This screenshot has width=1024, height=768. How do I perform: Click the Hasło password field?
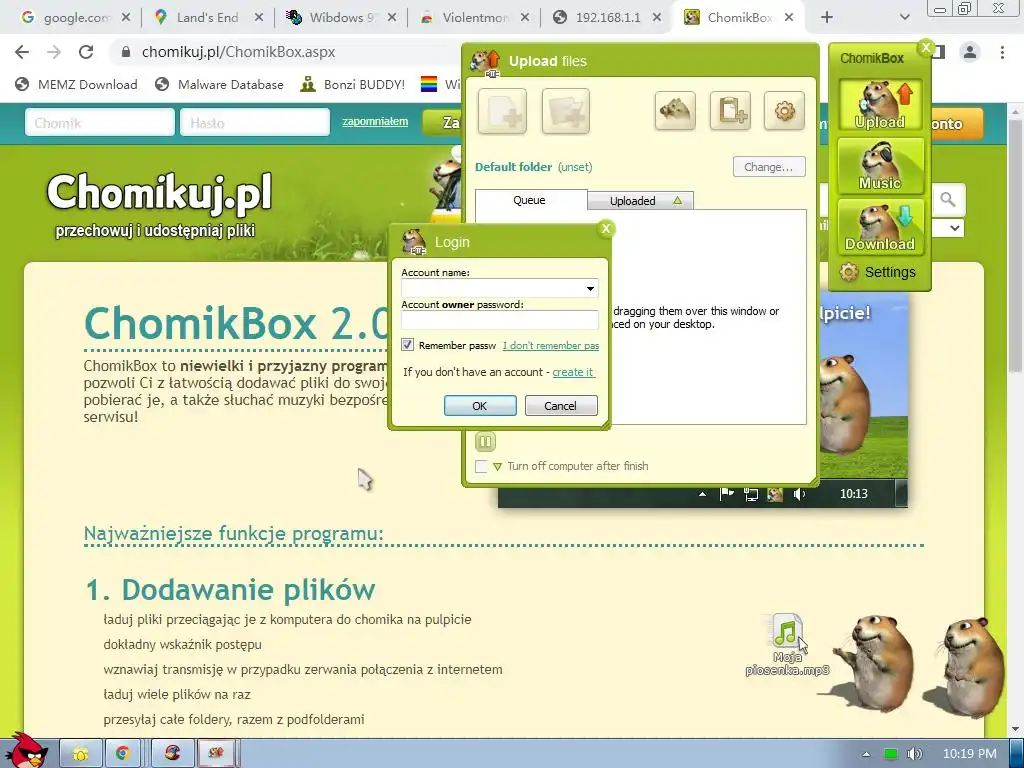255,123
